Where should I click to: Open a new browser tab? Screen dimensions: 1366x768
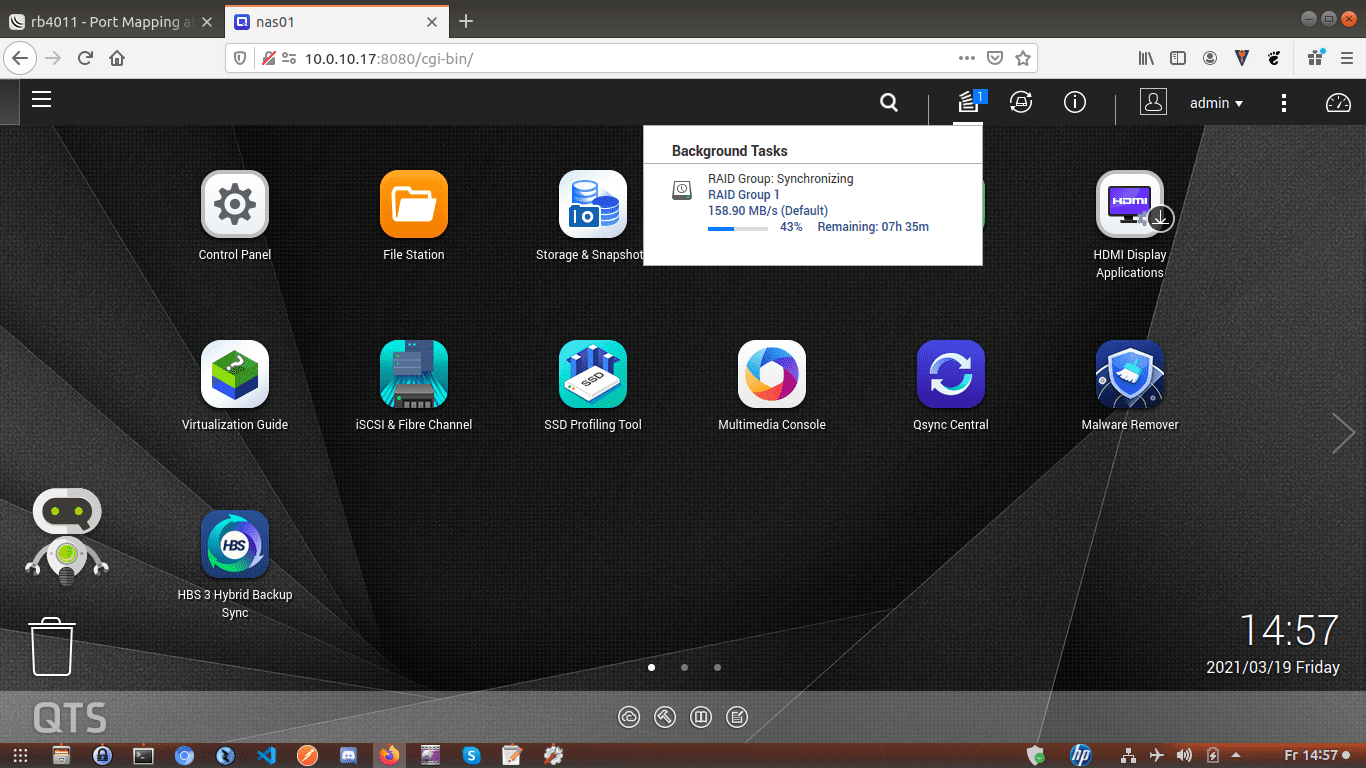(x=466, y=22)
